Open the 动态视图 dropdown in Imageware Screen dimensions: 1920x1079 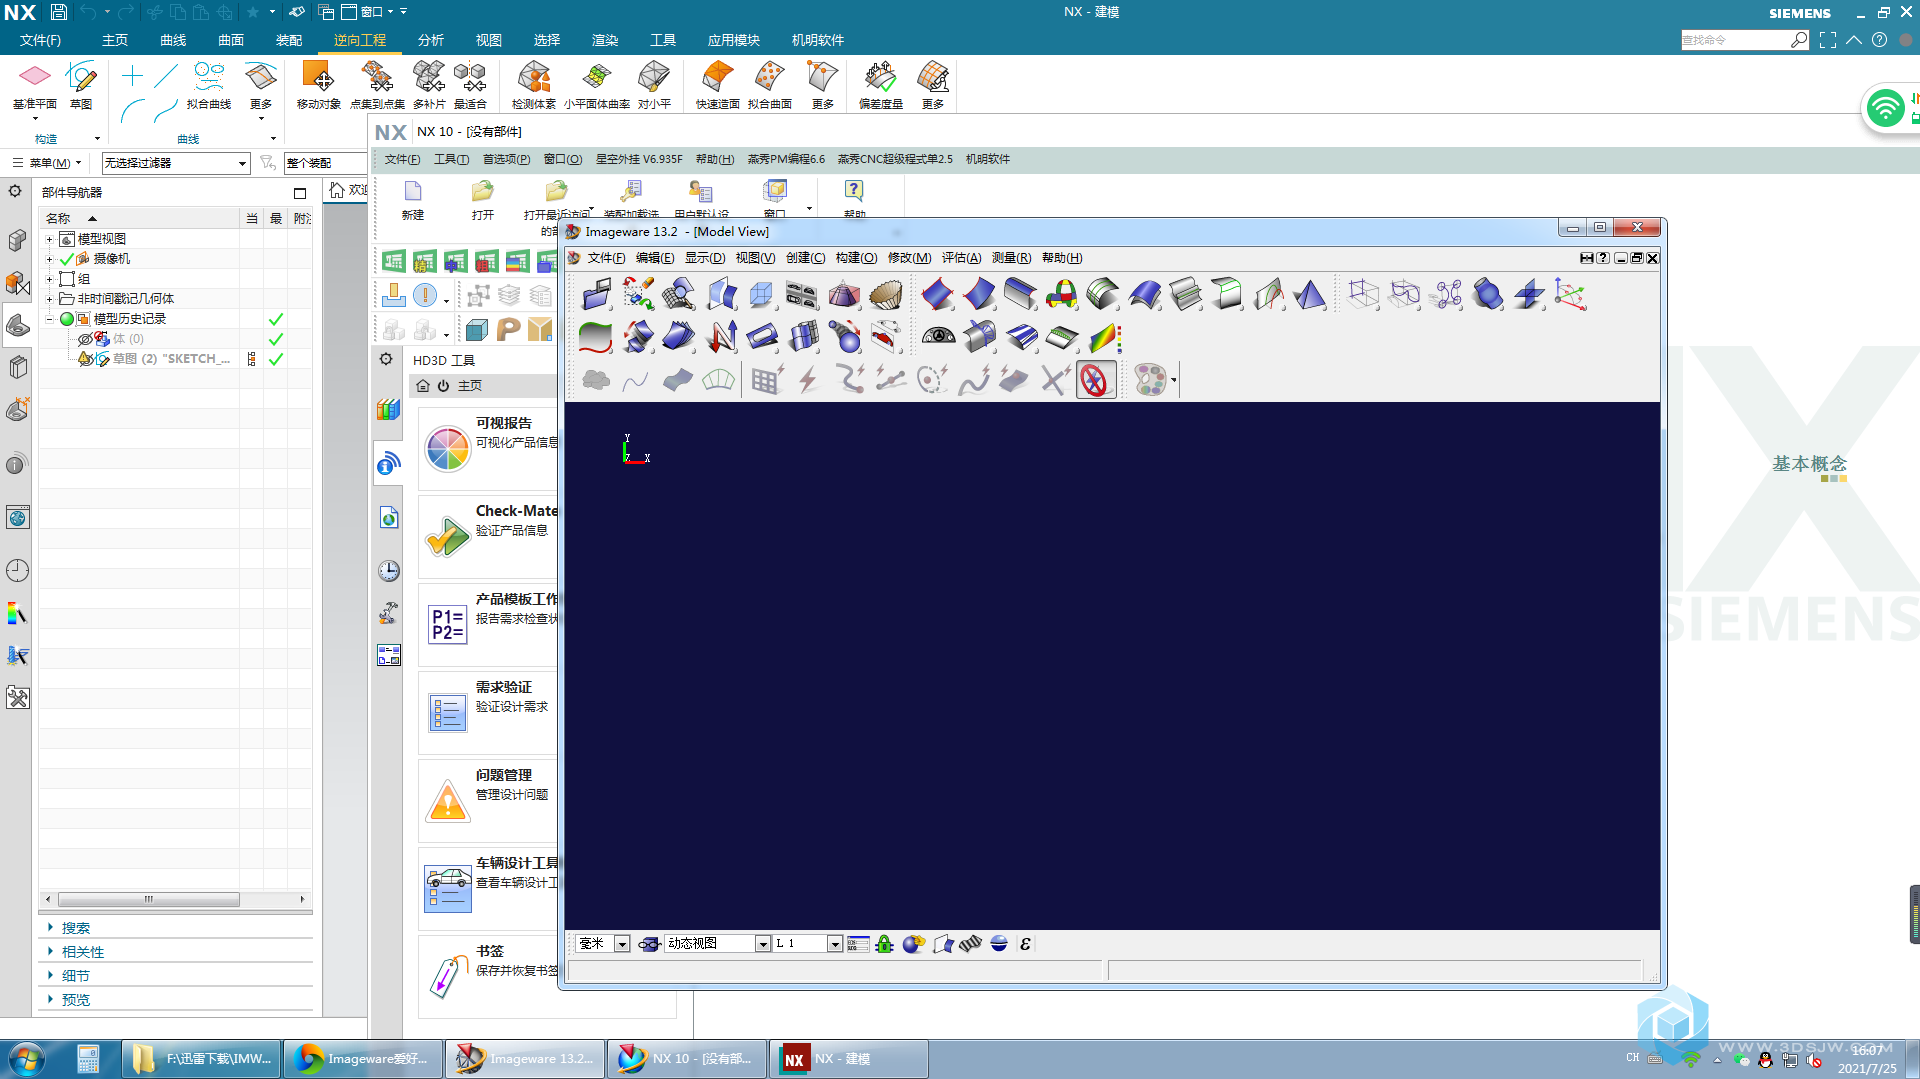(763, 944)
